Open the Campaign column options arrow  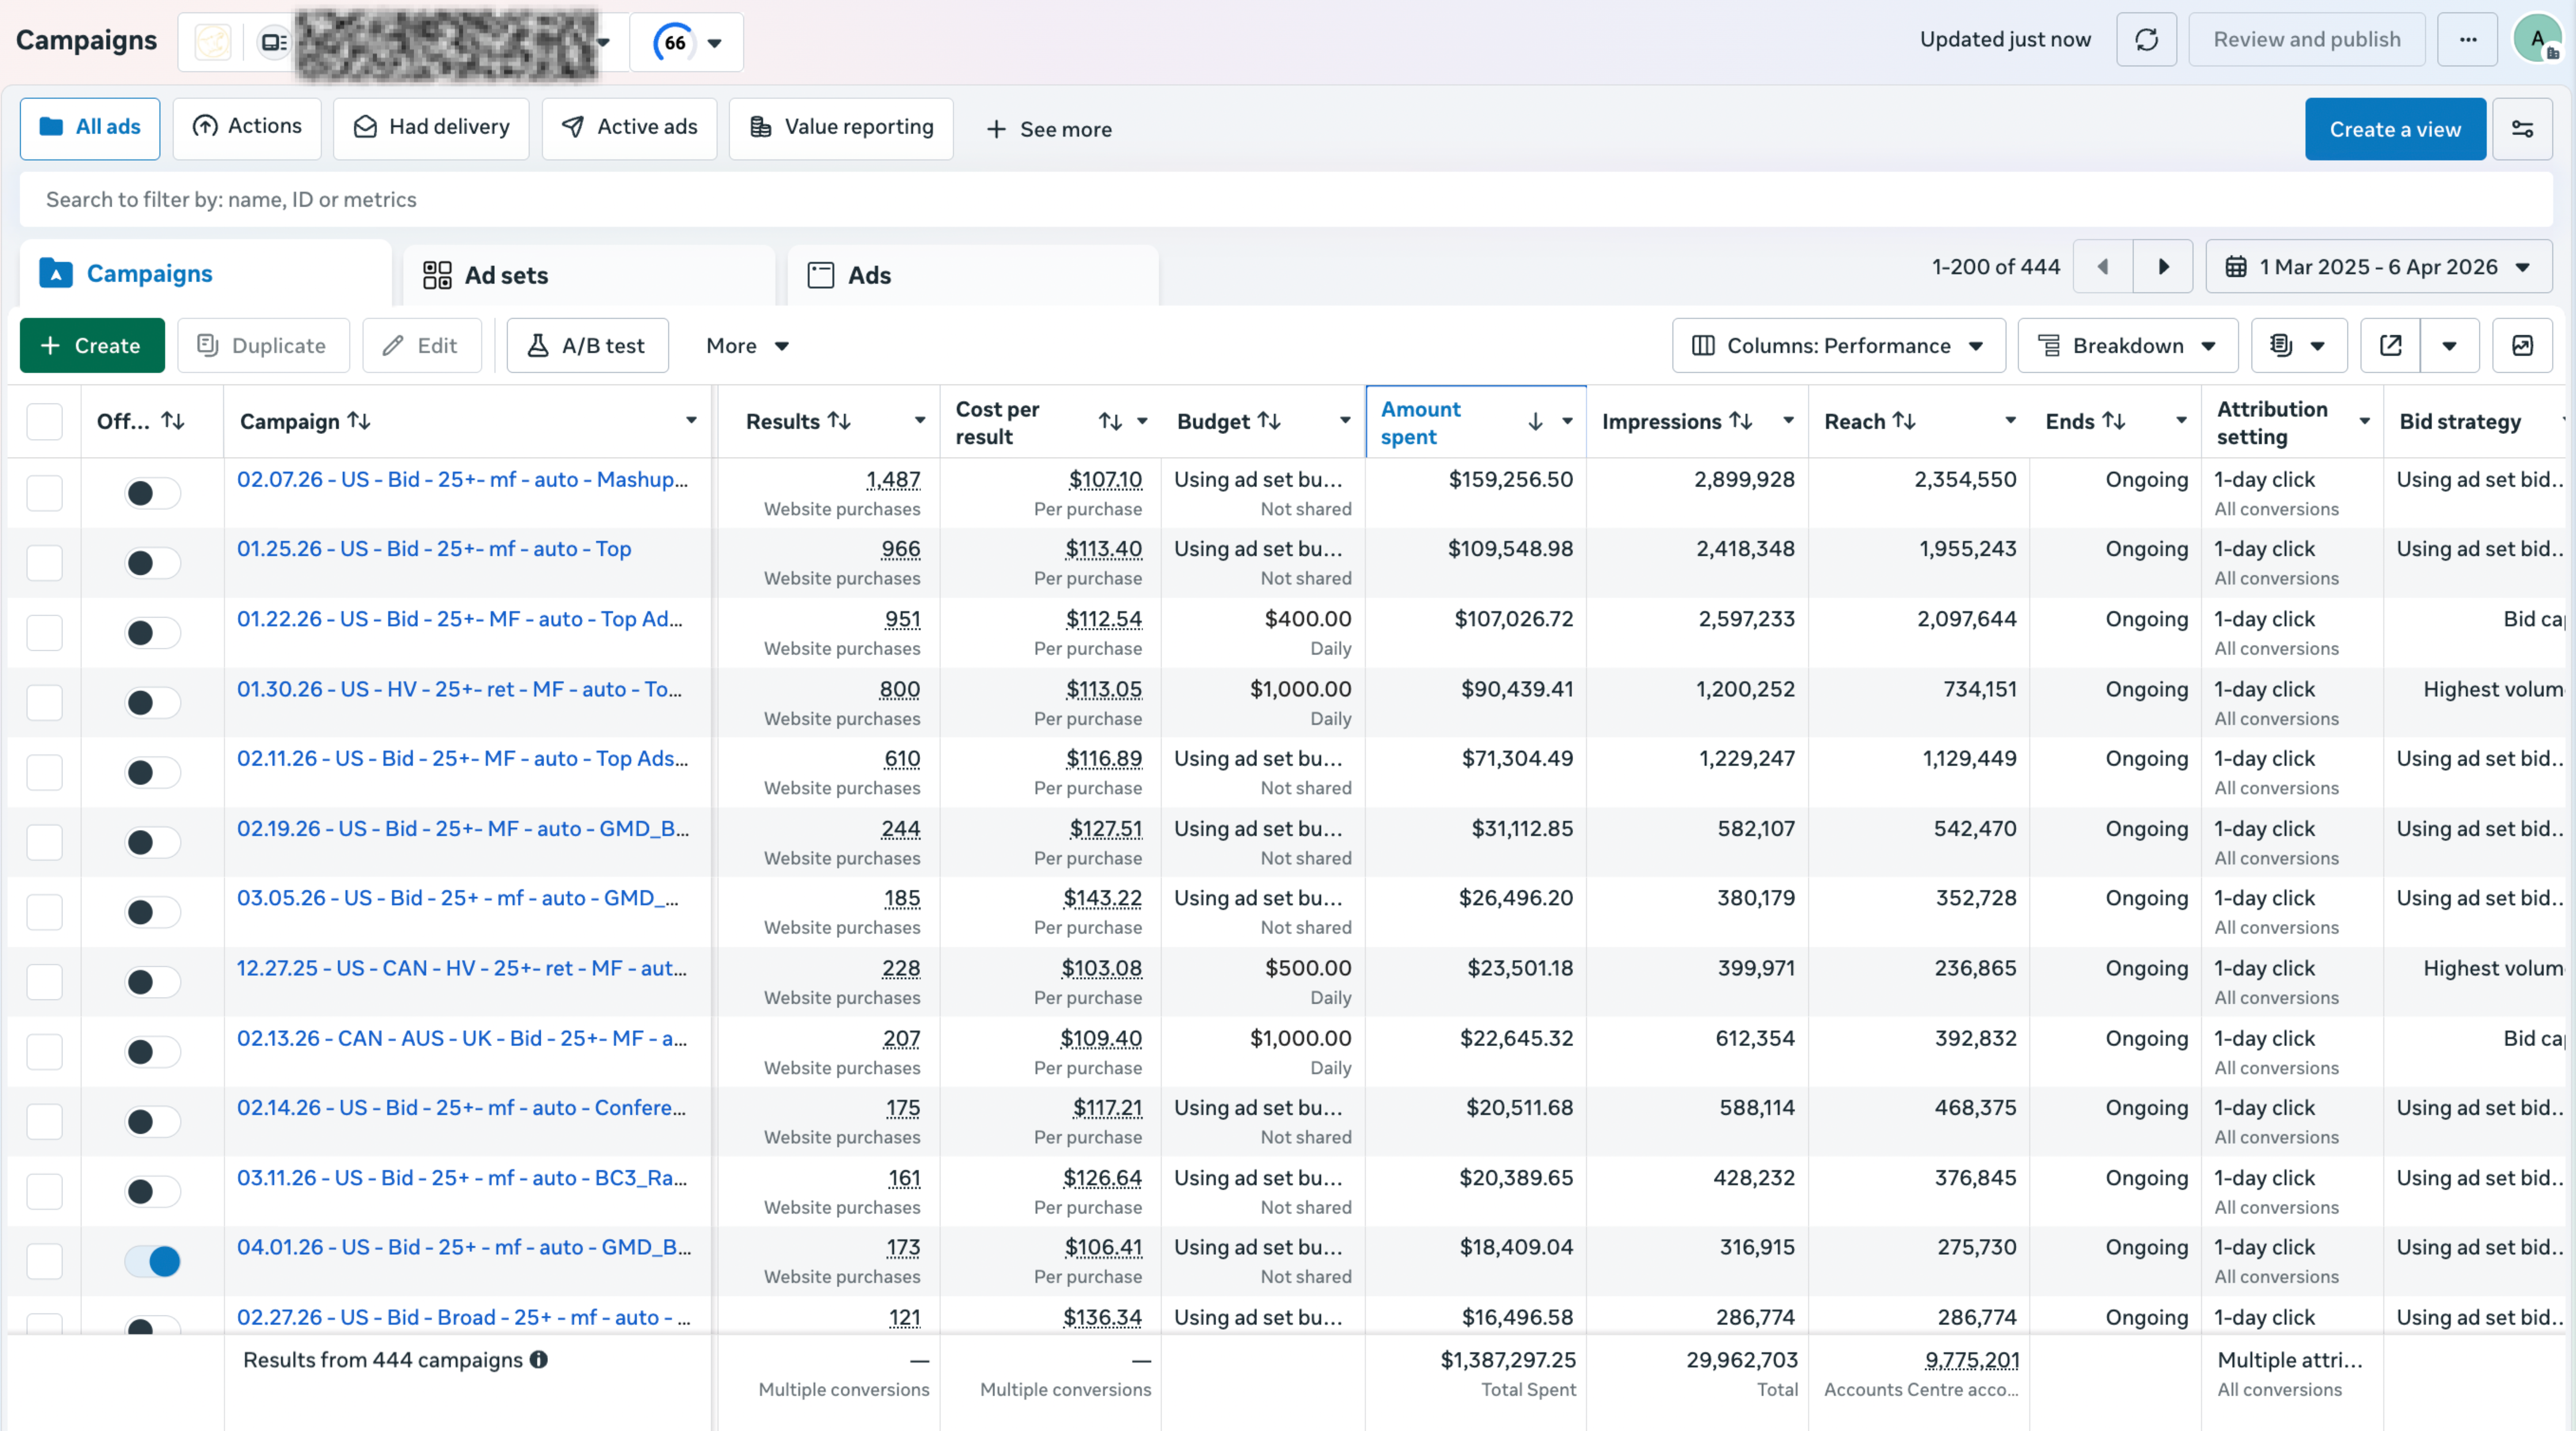click(x=691, y=421)
